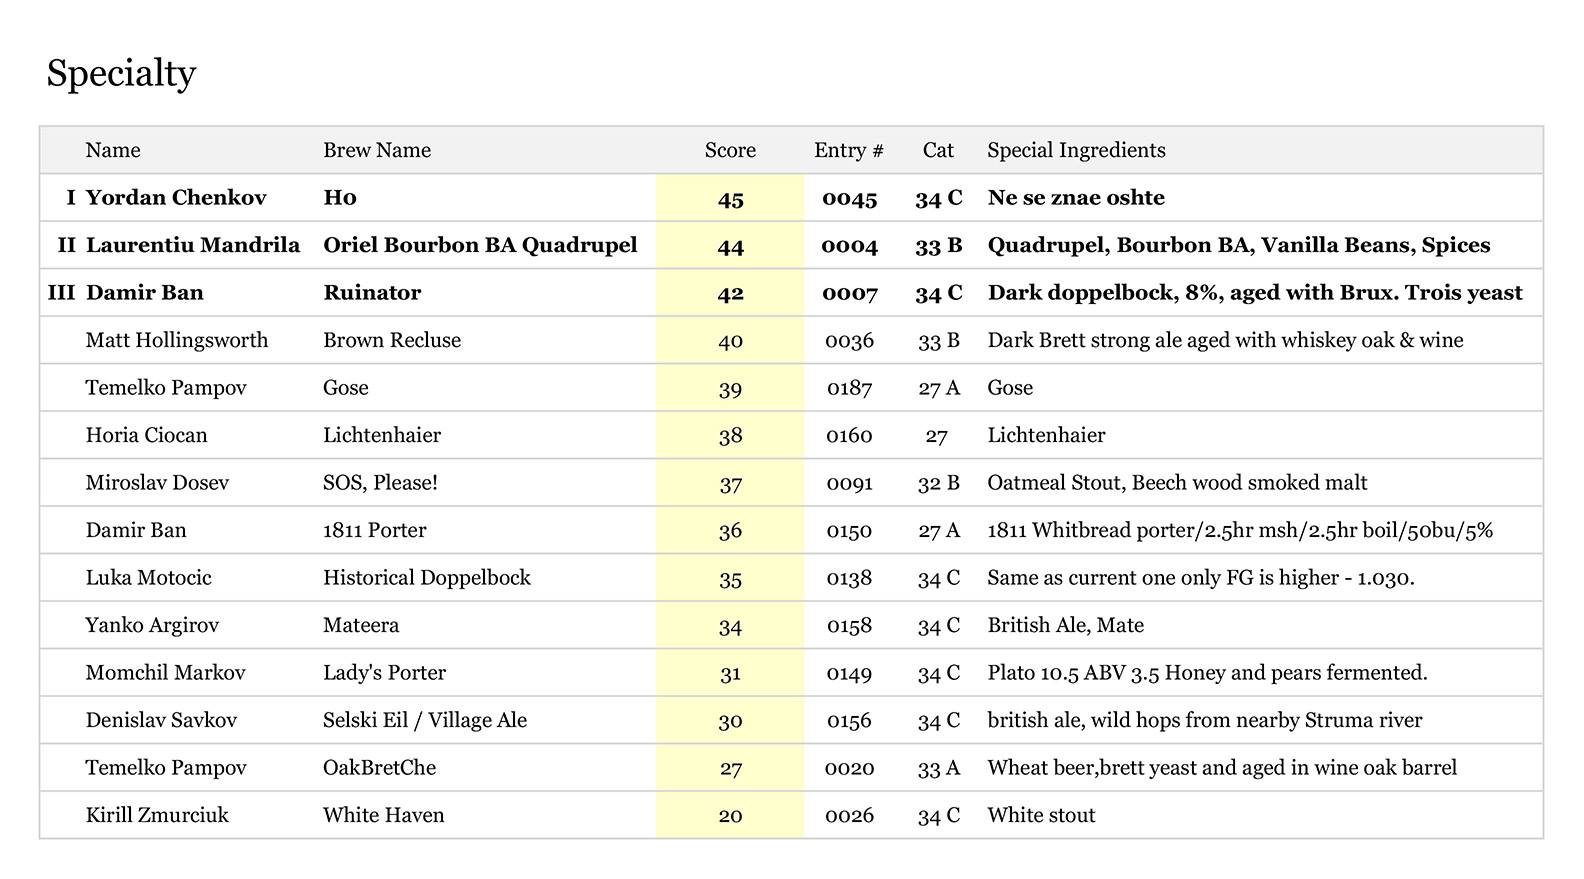This screenshot has height=879, width=1584.
Task: Select the Oriel Bourbon BA Quadrupel brew
Action: pos(480,245)
